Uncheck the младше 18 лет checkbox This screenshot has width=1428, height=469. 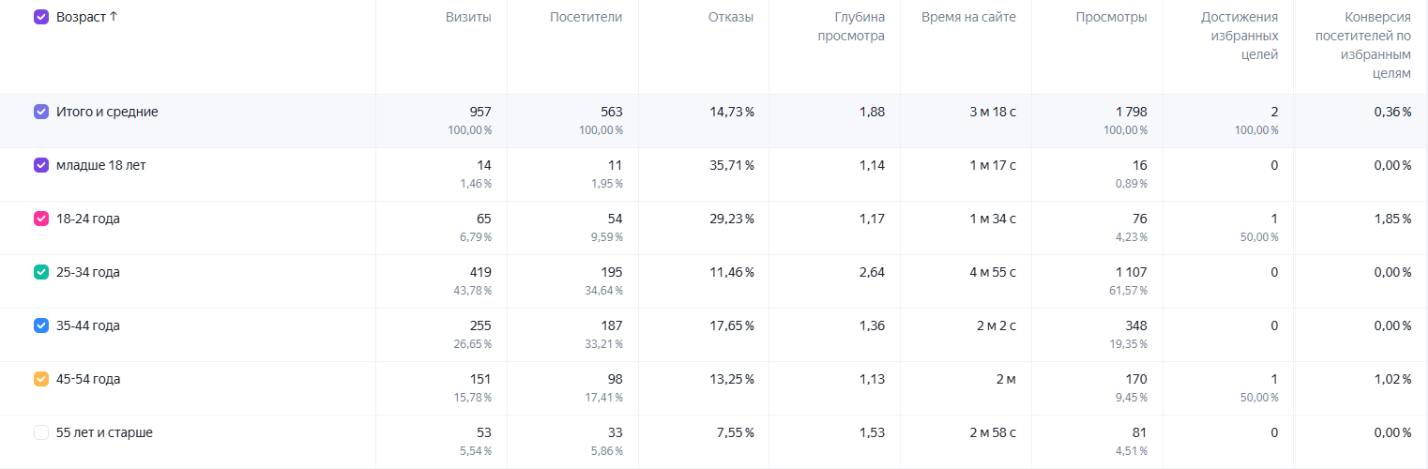[41, 165]
